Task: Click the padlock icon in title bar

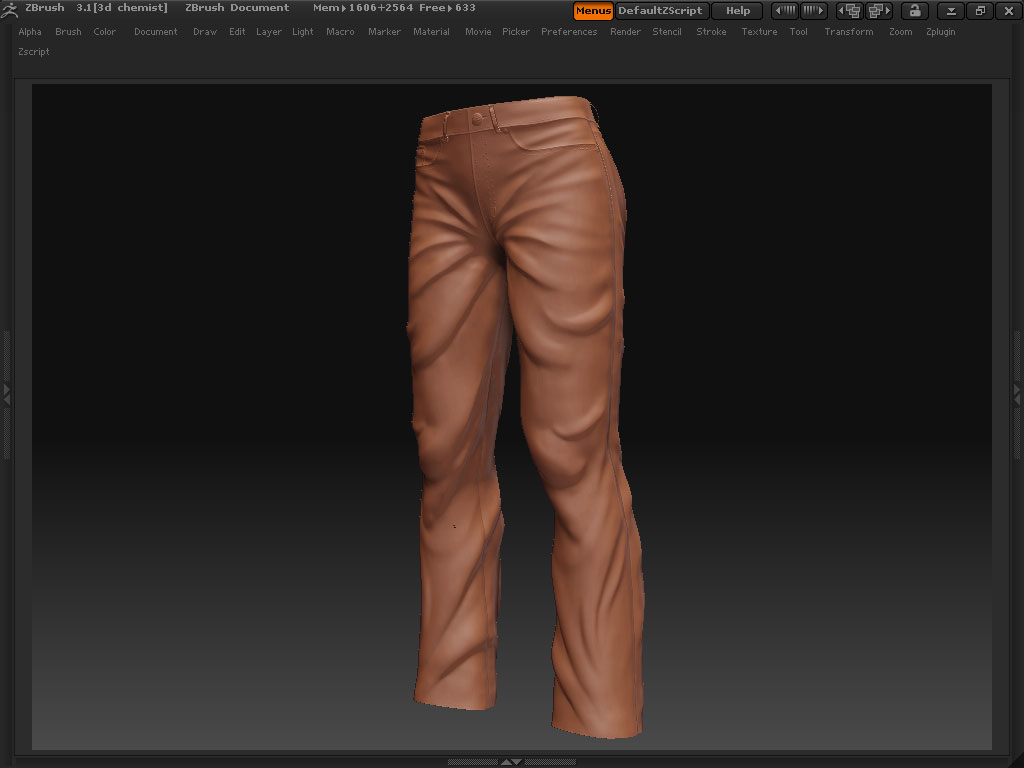Action: 915,10
